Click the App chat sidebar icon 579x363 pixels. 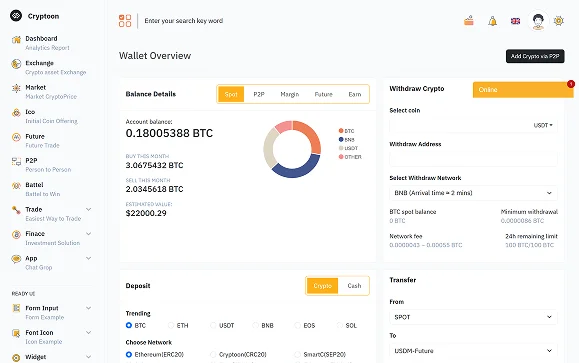16,259
